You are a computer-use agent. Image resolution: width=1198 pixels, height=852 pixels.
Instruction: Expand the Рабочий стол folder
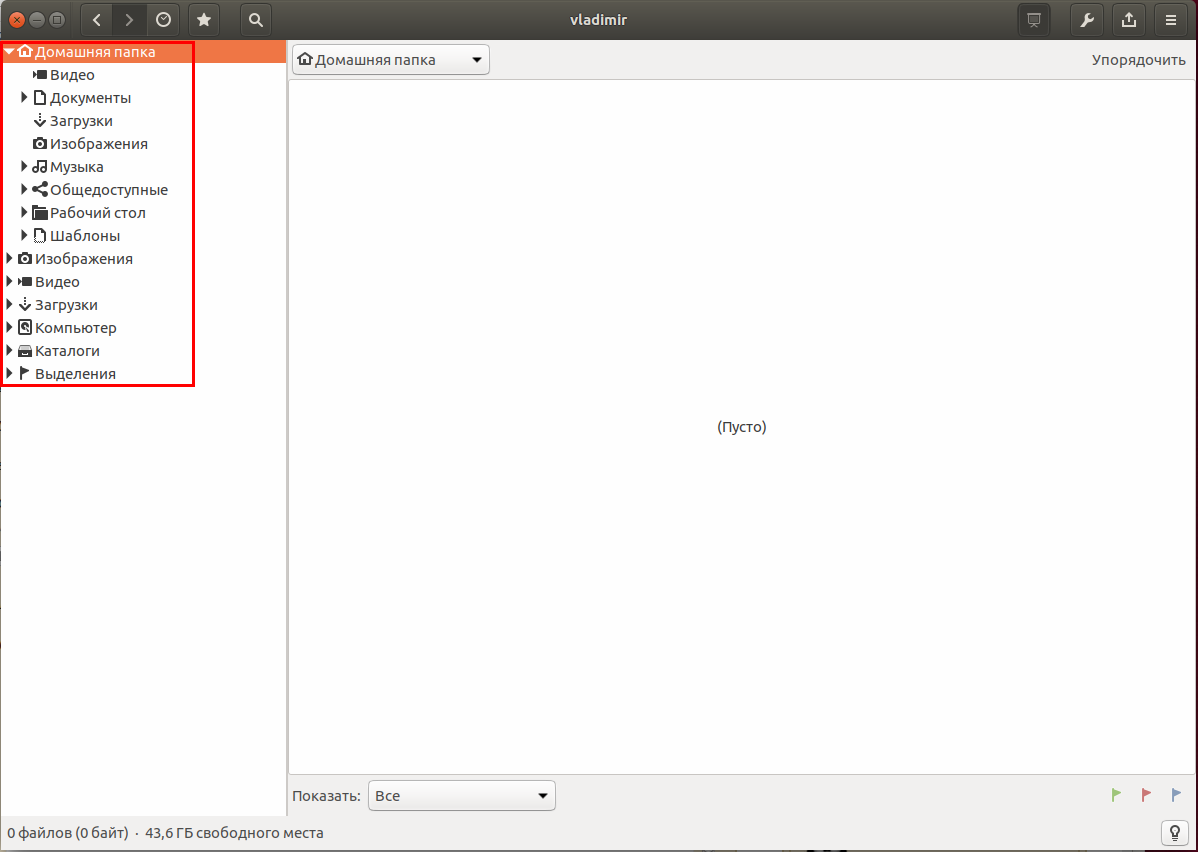24,212
